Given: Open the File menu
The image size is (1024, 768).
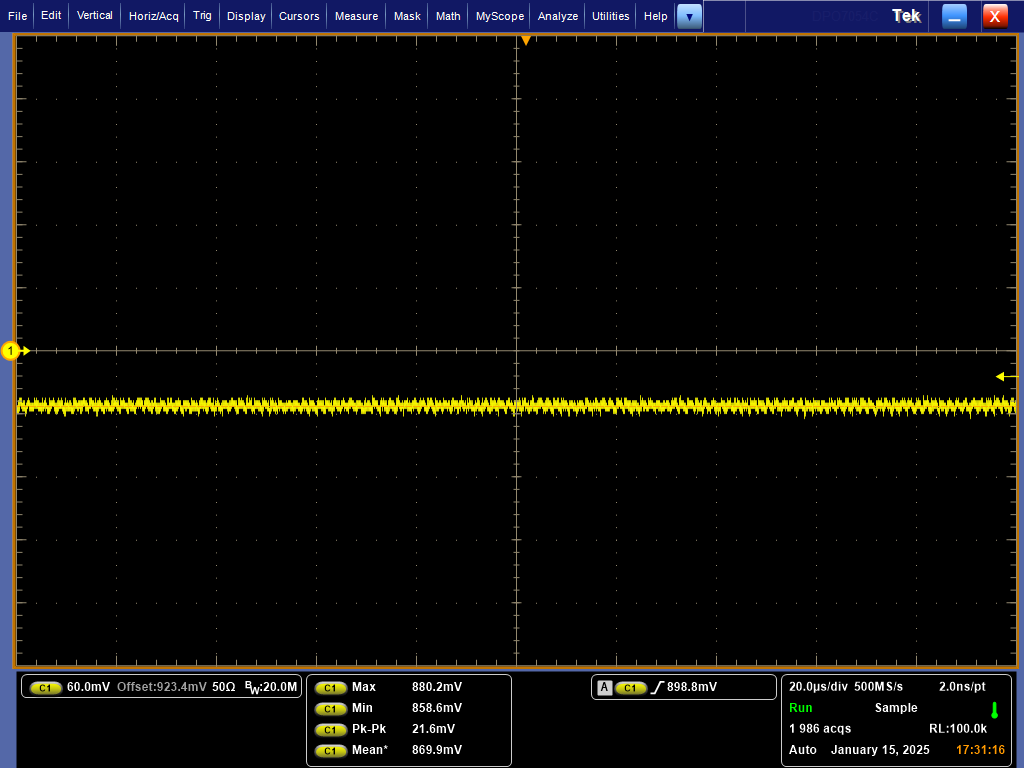Looking at the screenshot, I should tap(18, 16).
